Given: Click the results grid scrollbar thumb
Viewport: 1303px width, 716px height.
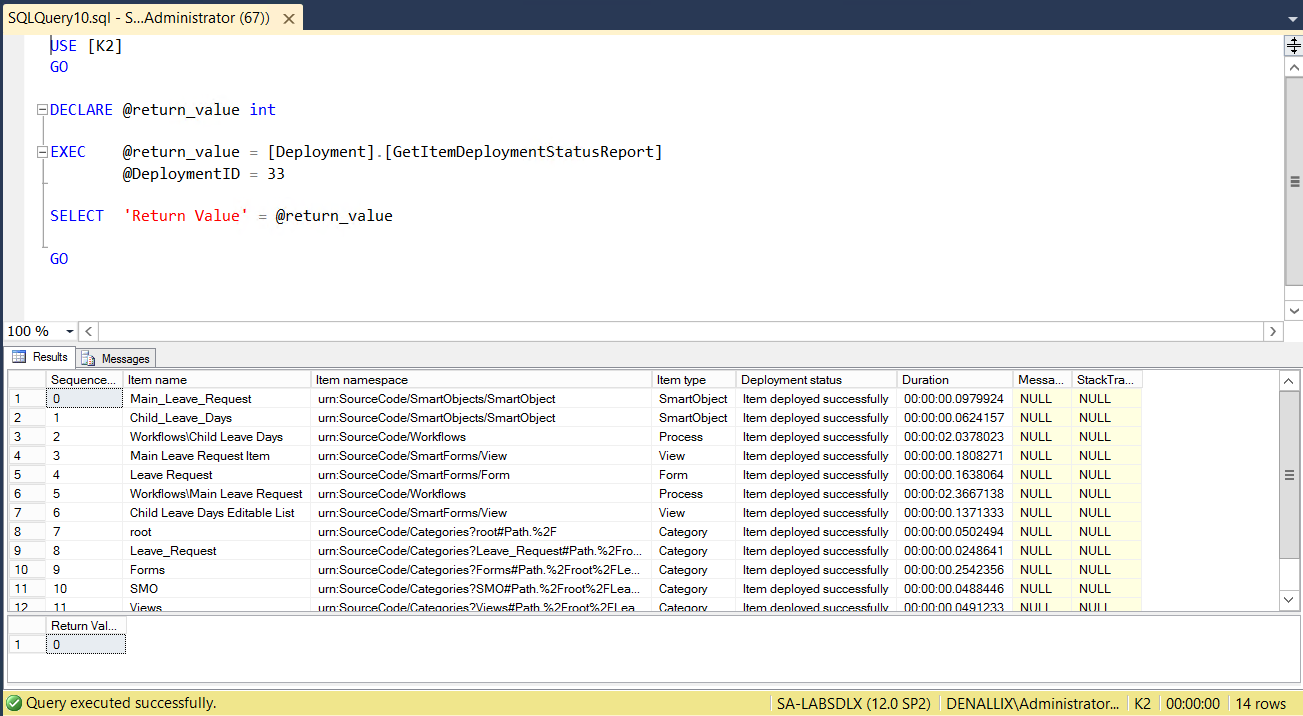Looking at the screenshot, I should pos(1290,476).
